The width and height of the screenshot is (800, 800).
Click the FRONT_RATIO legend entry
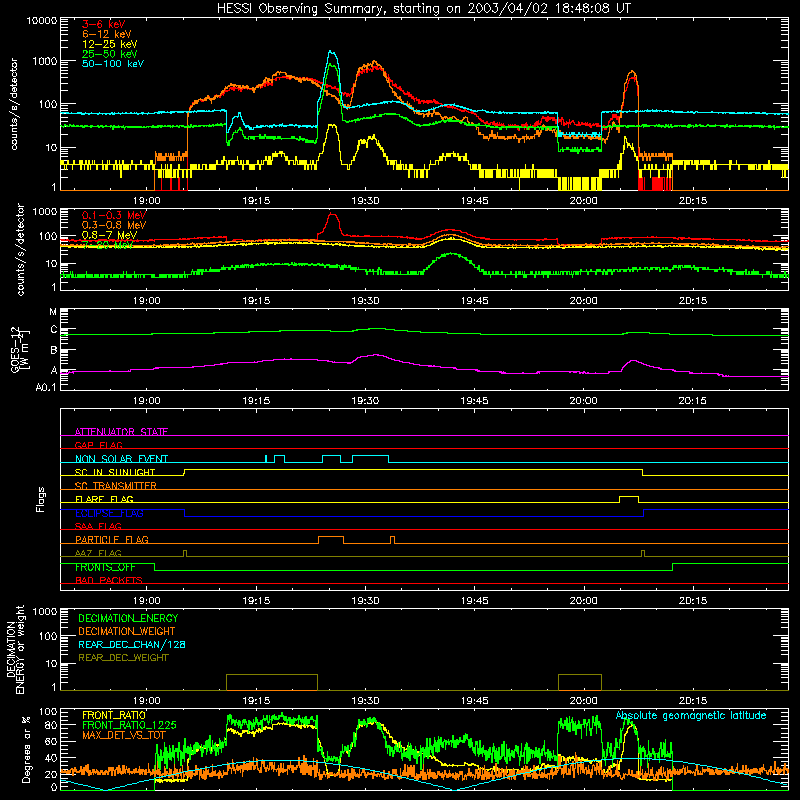[114, 715]
